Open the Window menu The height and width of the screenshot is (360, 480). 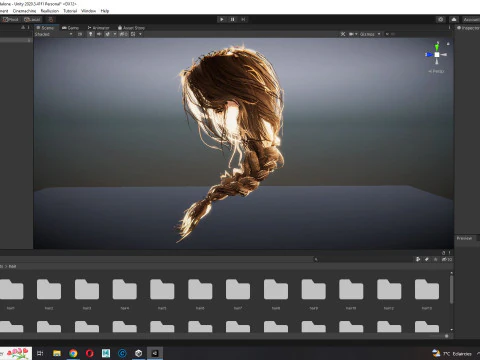(88, 11)
